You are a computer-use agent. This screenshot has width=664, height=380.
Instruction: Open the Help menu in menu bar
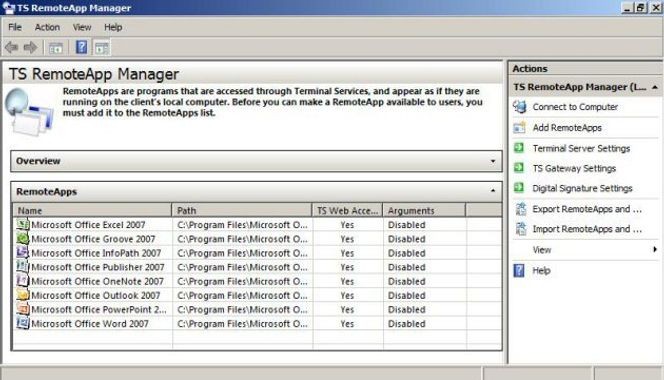(x=113, y=27)
